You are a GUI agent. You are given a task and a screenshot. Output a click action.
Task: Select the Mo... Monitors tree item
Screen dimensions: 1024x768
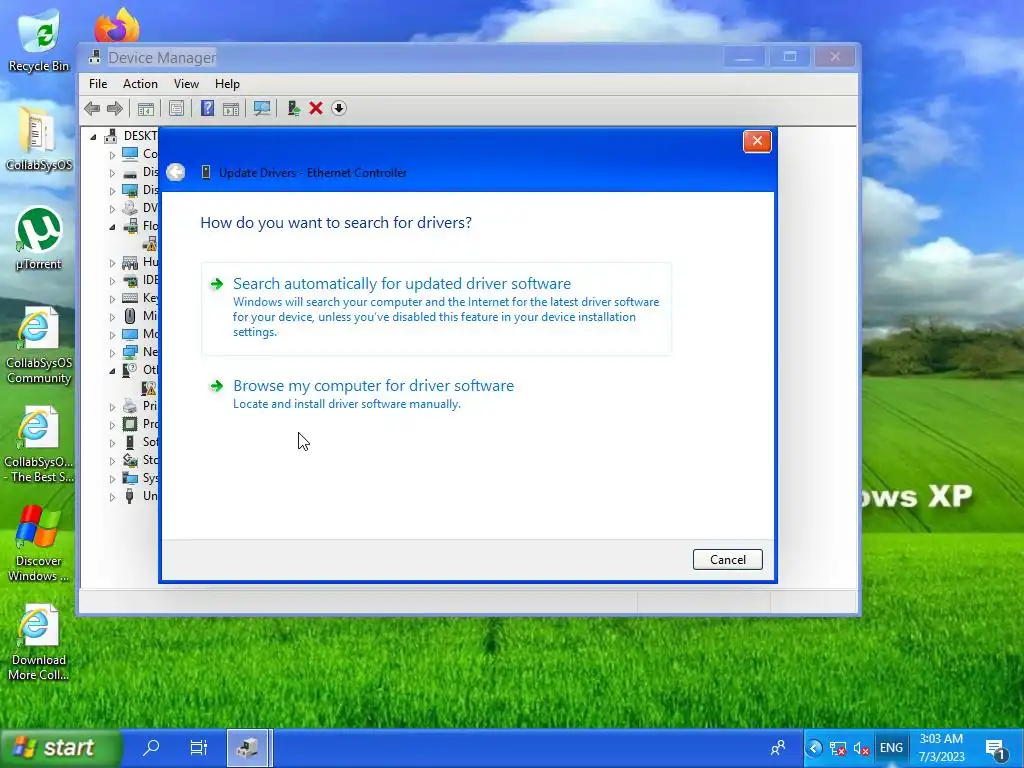click(140, 334)
